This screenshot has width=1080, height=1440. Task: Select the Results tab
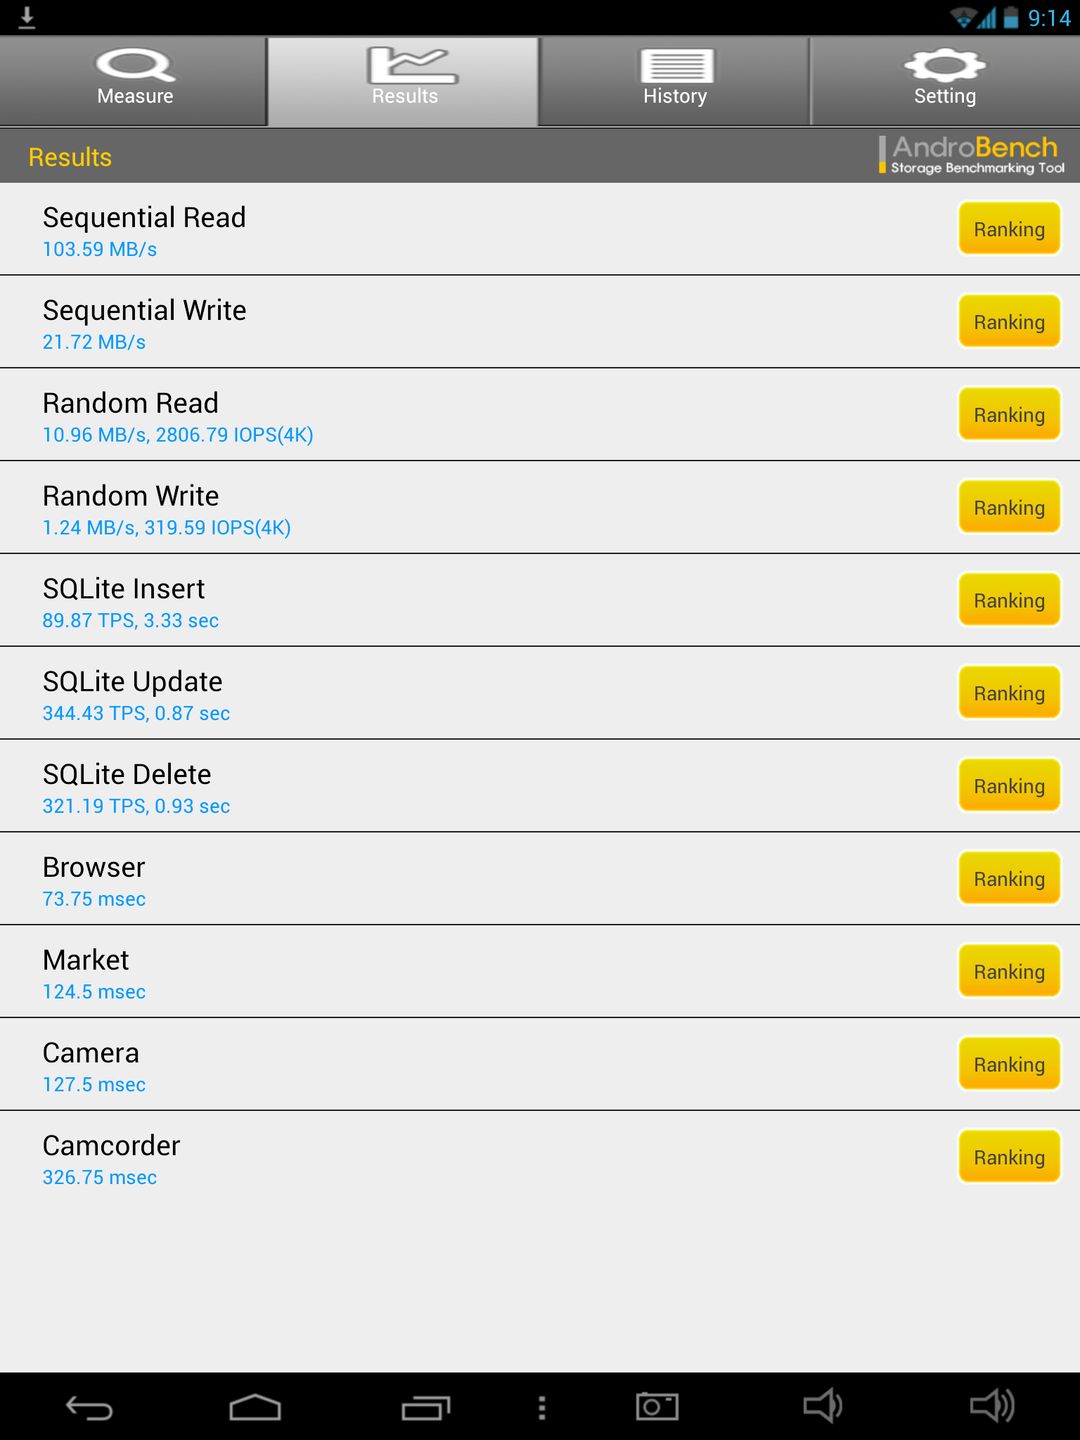[x=405, y=80]
